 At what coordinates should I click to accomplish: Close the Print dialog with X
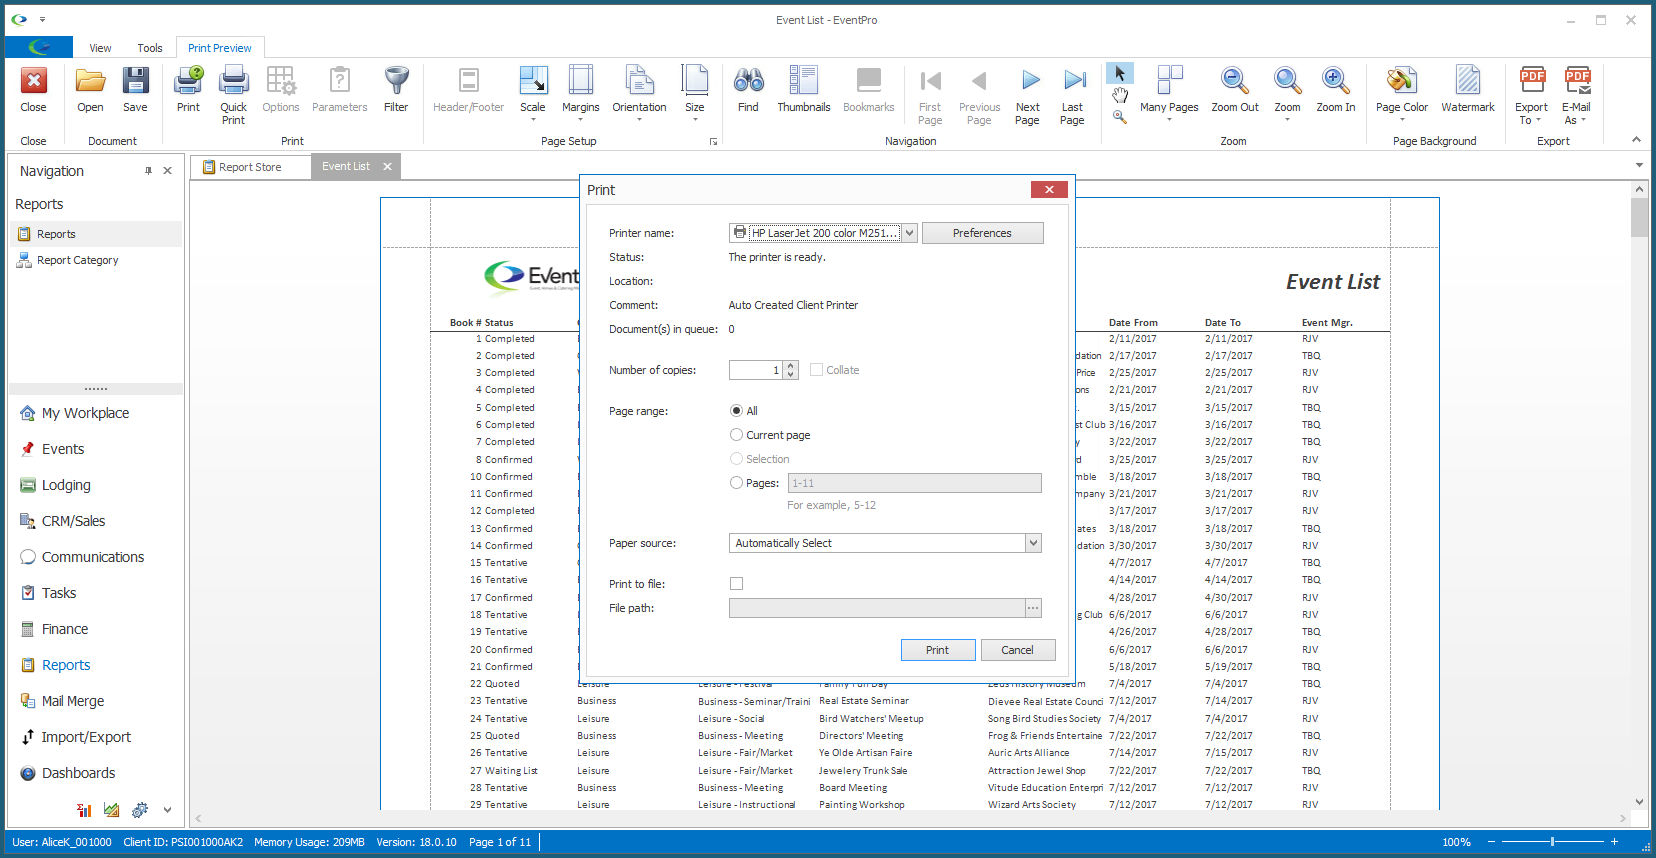point(1049,189)
